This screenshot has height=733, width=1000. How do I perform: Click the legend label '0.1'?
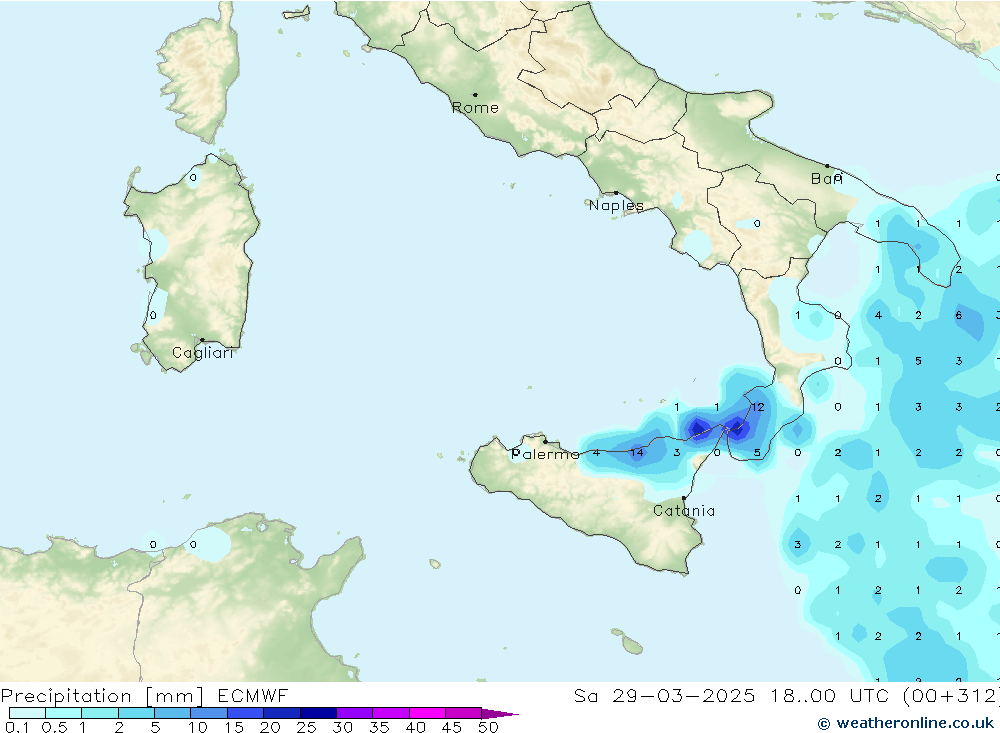17,727
